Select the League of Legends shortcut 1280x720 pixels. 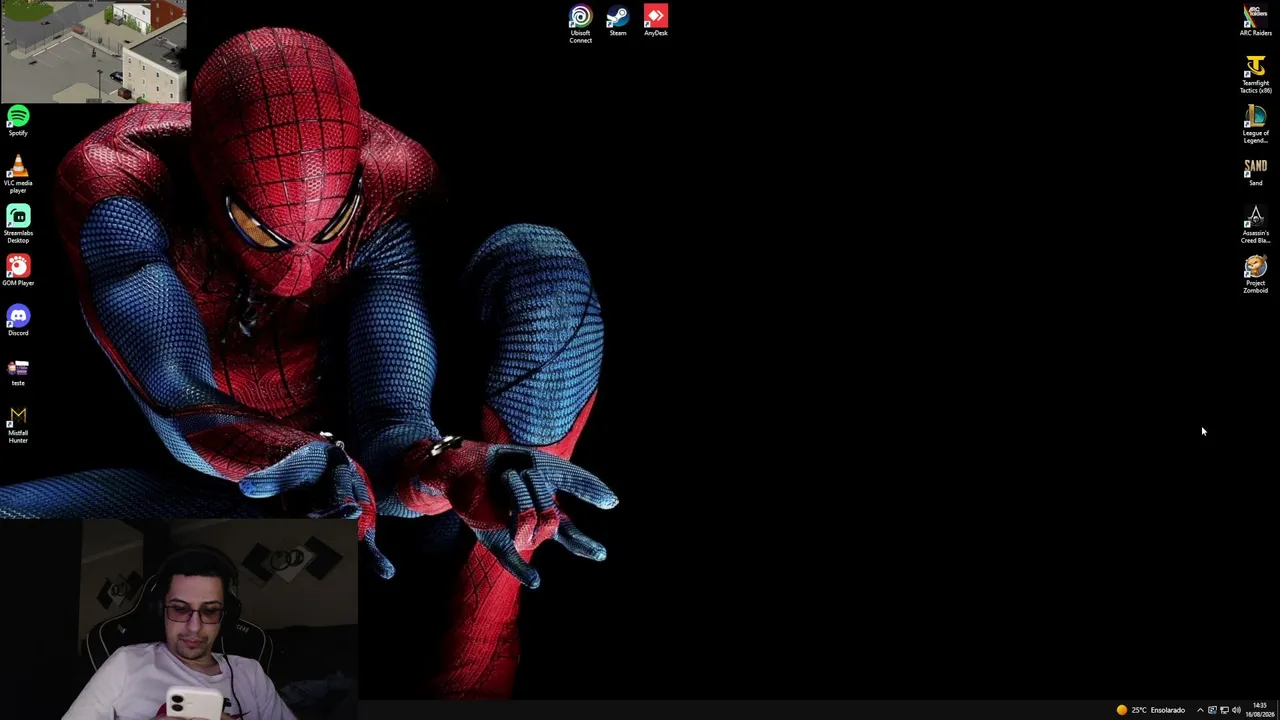click(1255, 124)
